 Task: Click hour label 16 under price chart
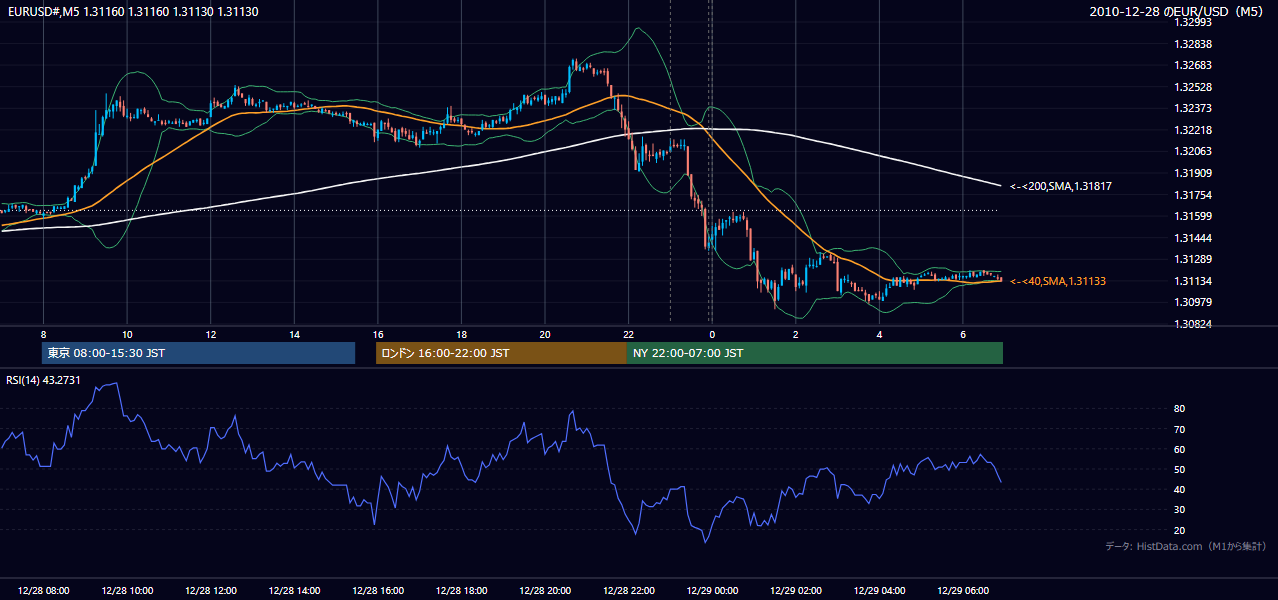tap(378, 334)
